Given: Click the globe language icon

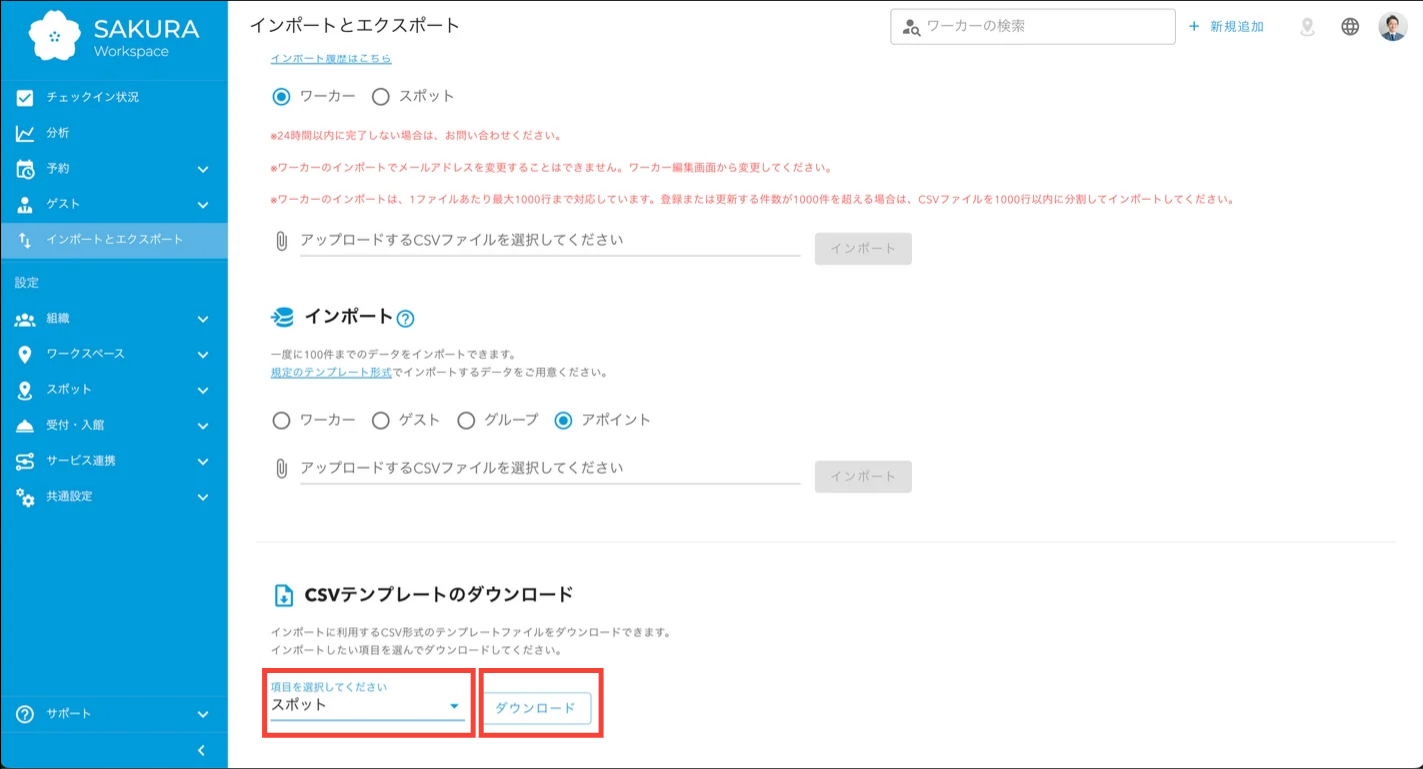Looking at the screenshot, I should coord(1350,27).
